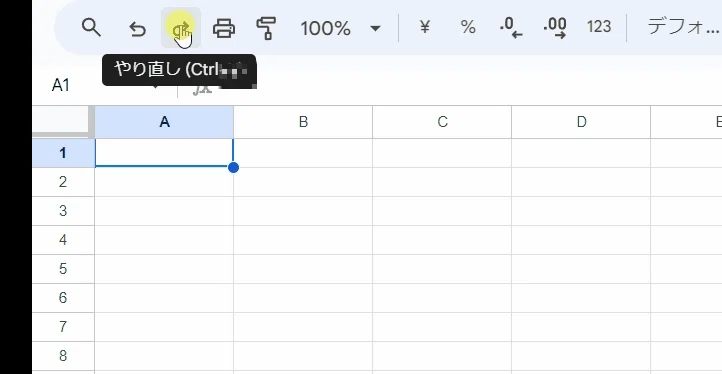Open the 100% zoom dropdown
Screen dimensions: 722x374
[341, 29]
